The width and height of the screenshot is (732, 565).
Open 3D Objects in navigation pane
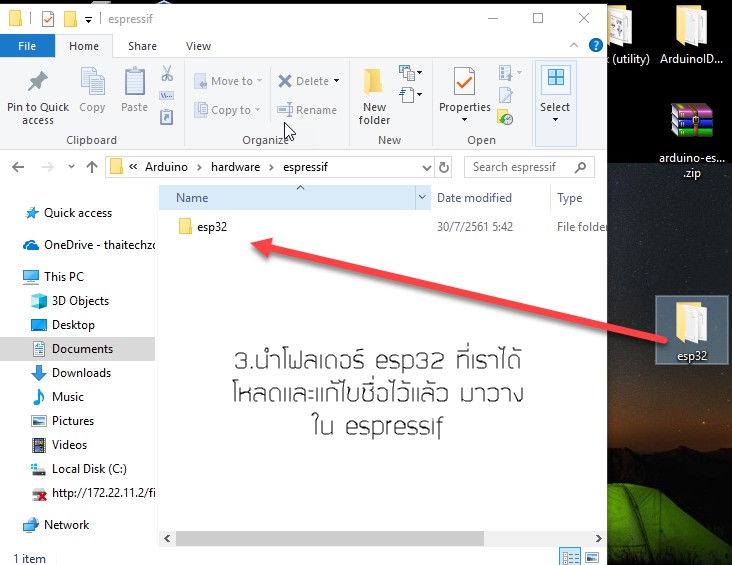pos(70,301)
